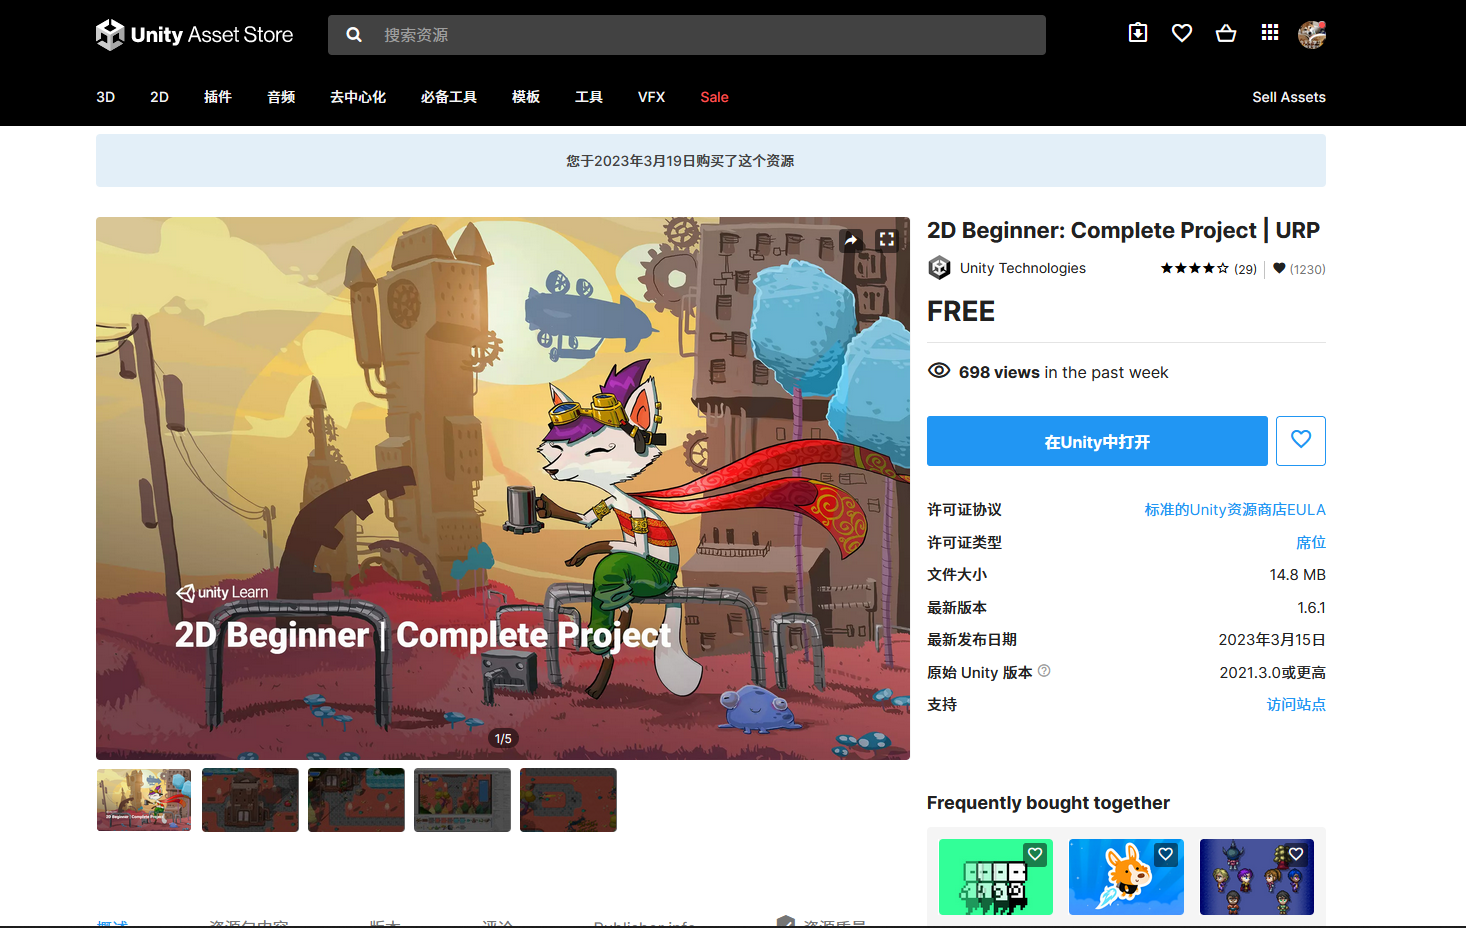Click the 2023年3月15日 release date value
The width and height of the screenshot is (1466, 928).
pyautogui.click(x=1272, y=640)
